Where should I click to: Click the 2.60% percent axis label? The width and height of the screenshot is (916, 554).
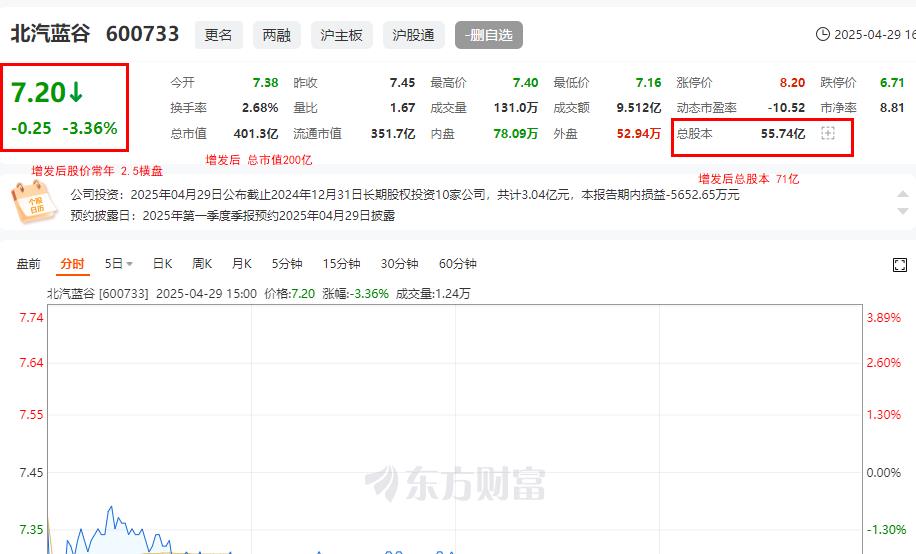point(884,363)
